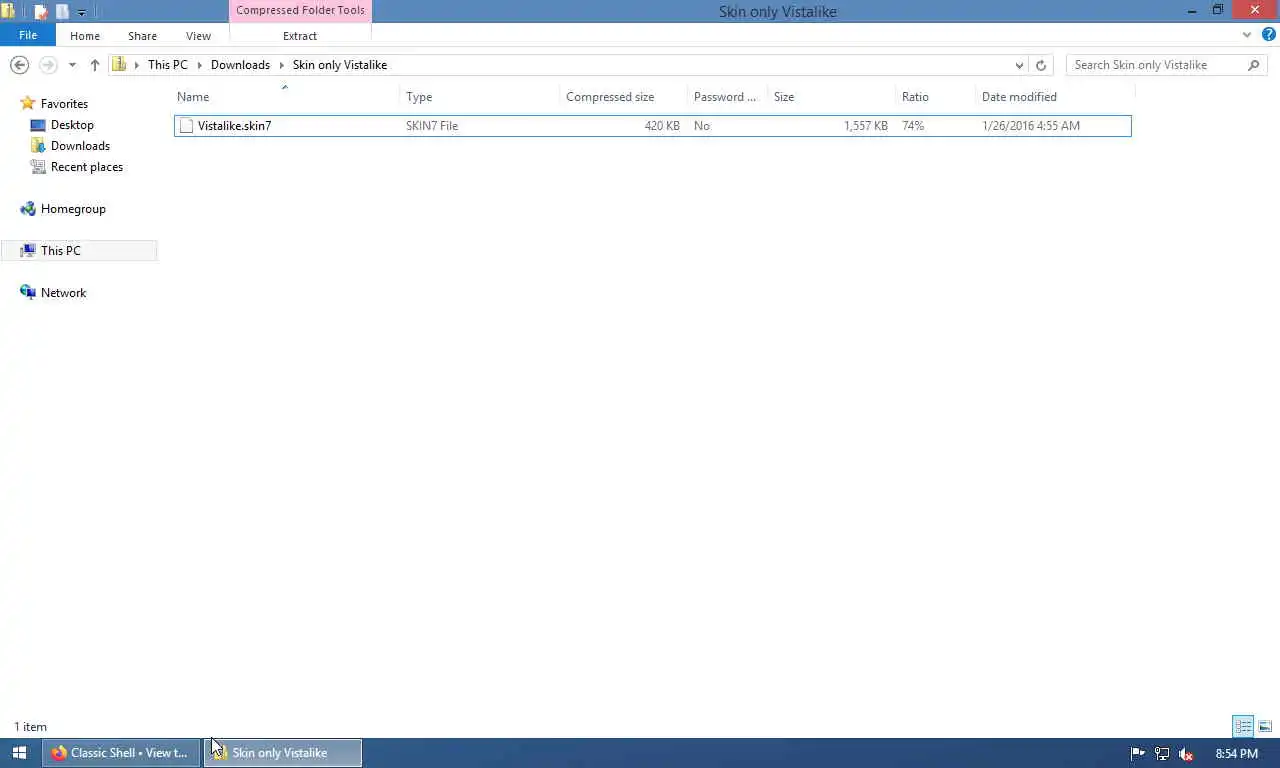
Task: Select Network in navigation pane
Action: [63, 293]
